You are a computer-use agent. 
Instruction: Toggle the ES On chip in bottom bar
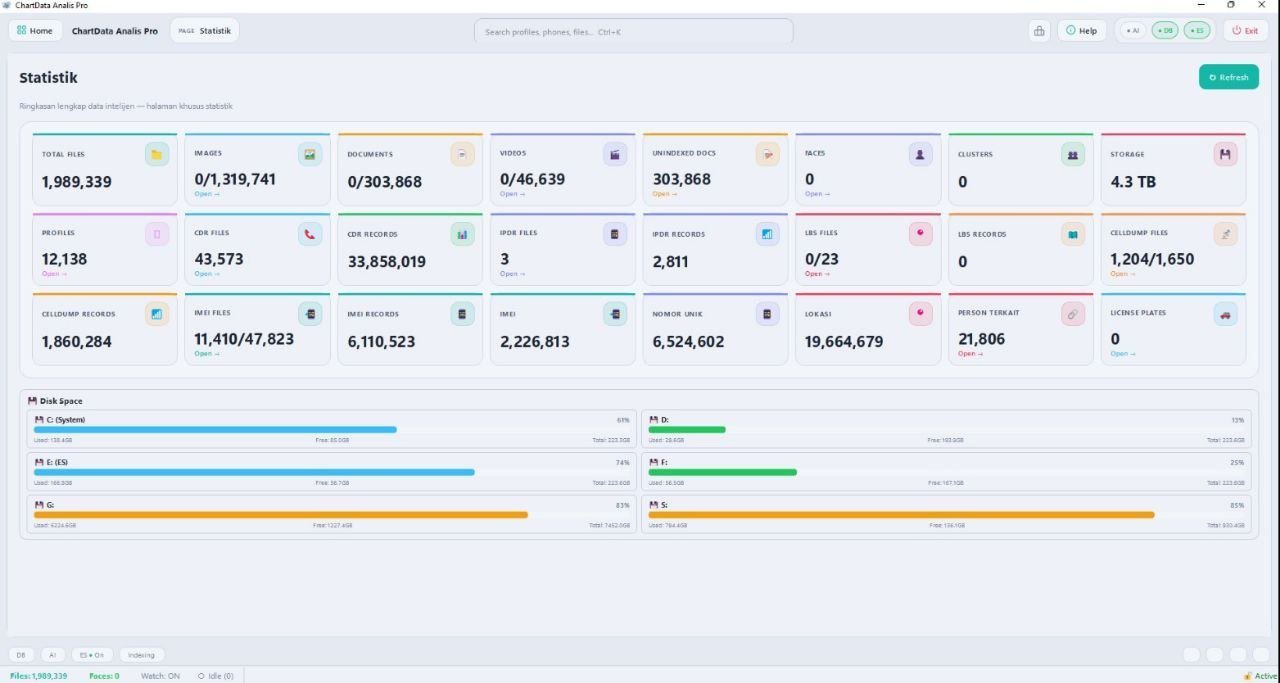point(92,655)
